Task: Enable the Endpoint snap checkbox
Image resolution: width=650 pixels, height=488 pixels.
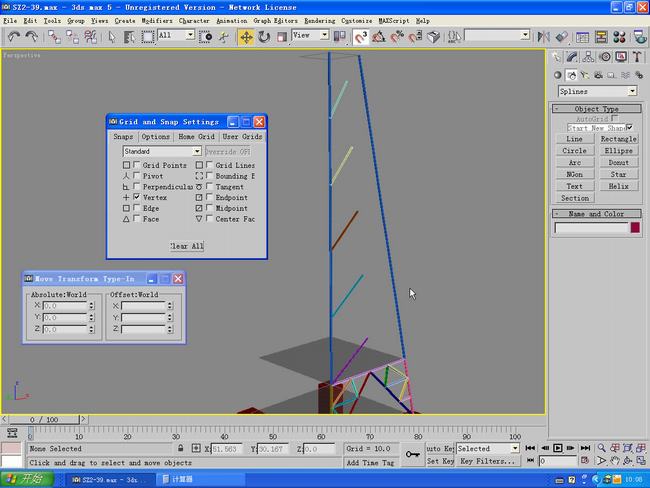Action: [209, 197]
